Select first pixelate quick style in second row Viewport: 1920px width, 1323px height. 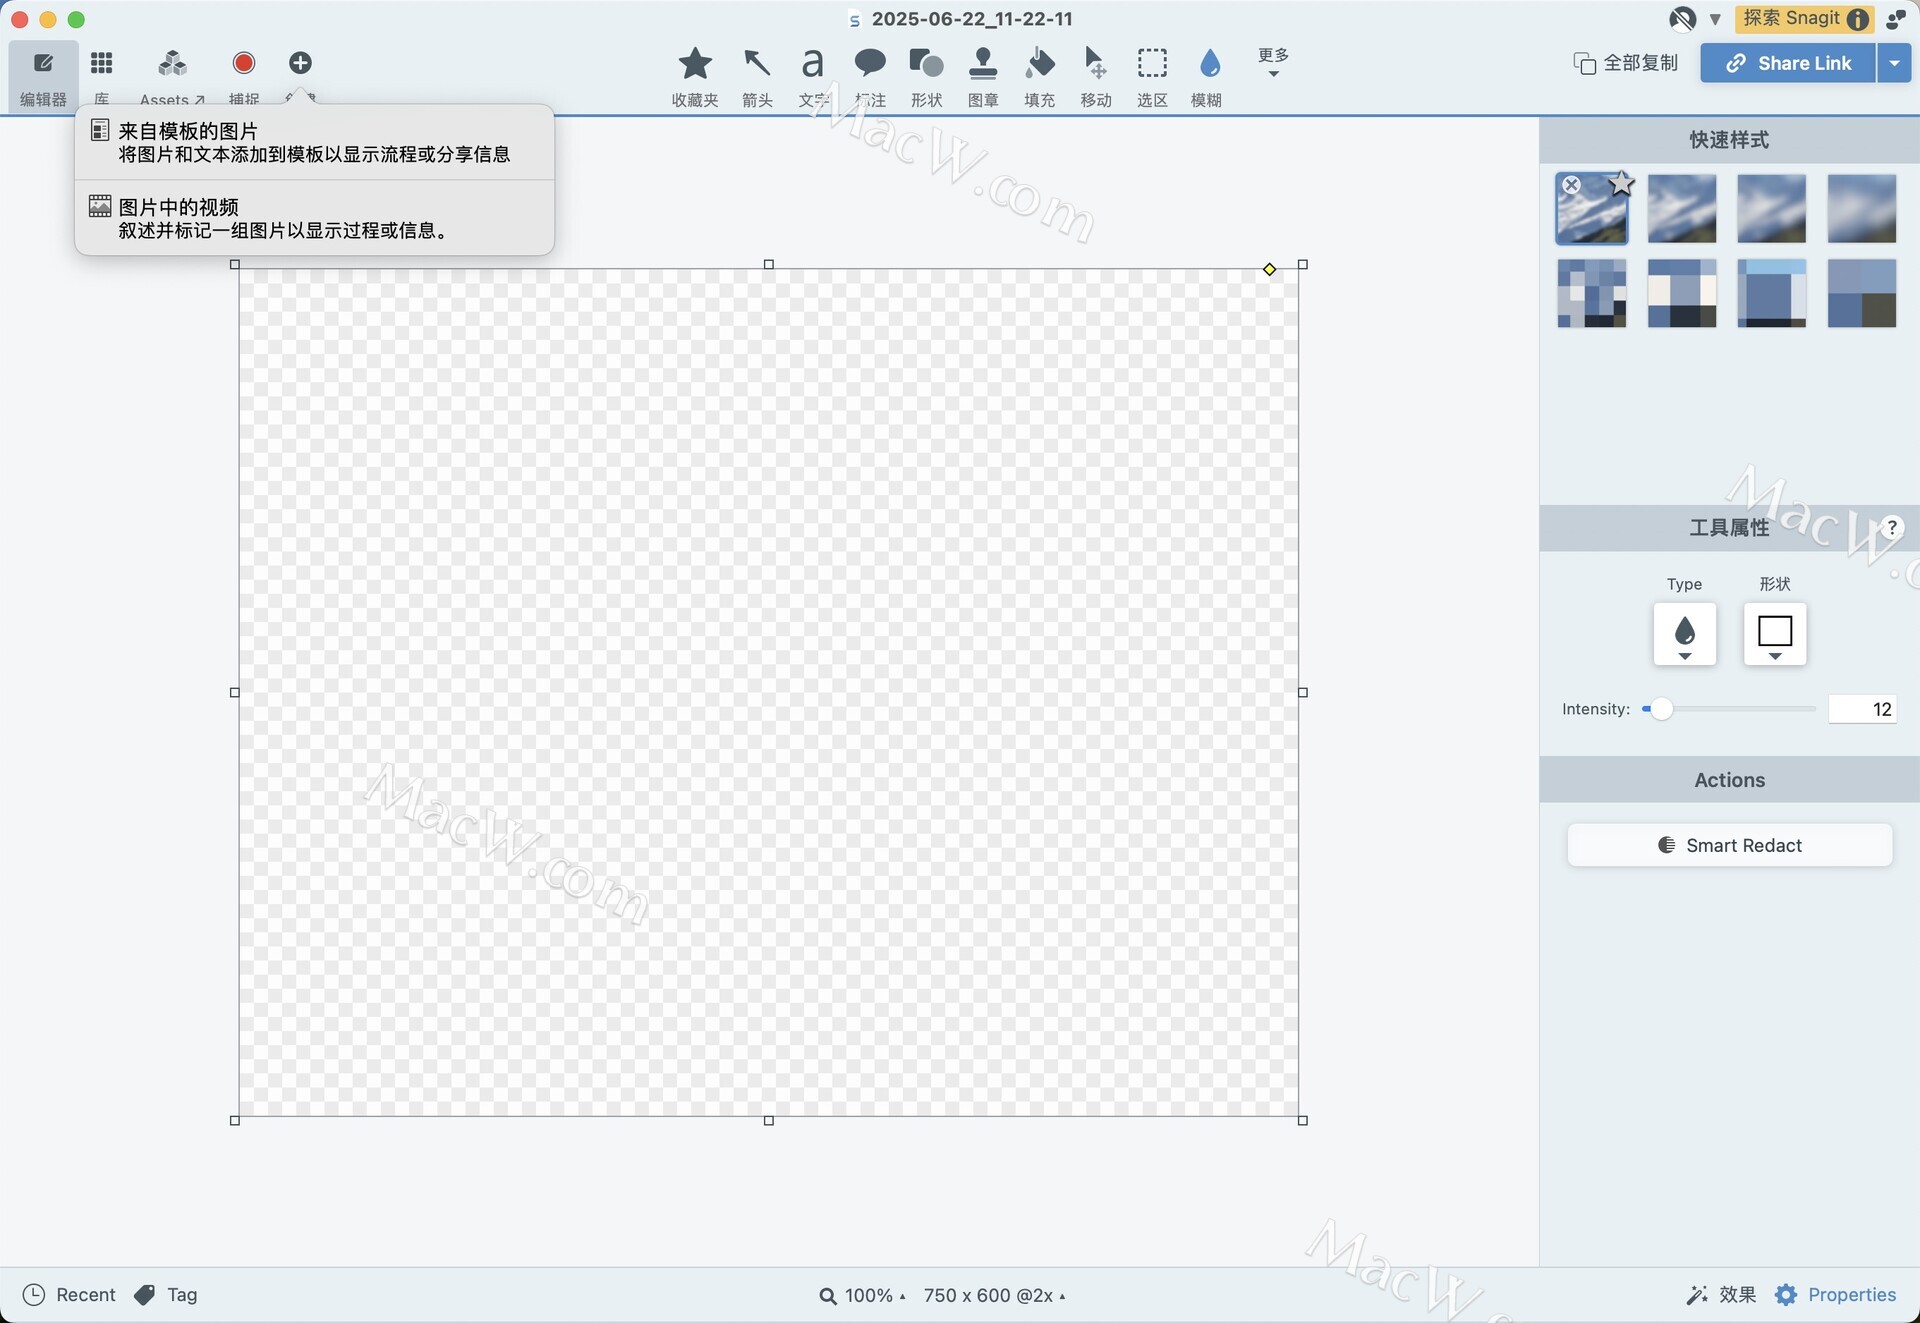(x=1591, y=293)
